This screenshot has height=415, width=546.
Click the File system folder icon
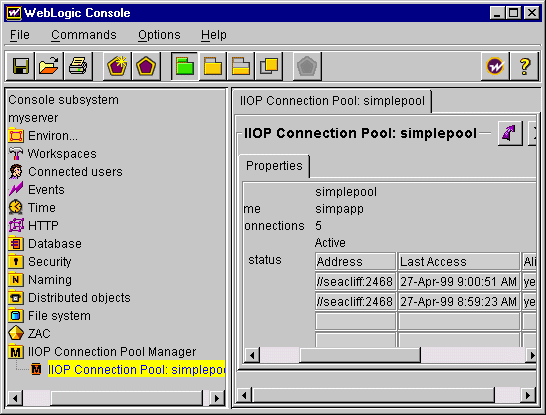click(16, 316)
